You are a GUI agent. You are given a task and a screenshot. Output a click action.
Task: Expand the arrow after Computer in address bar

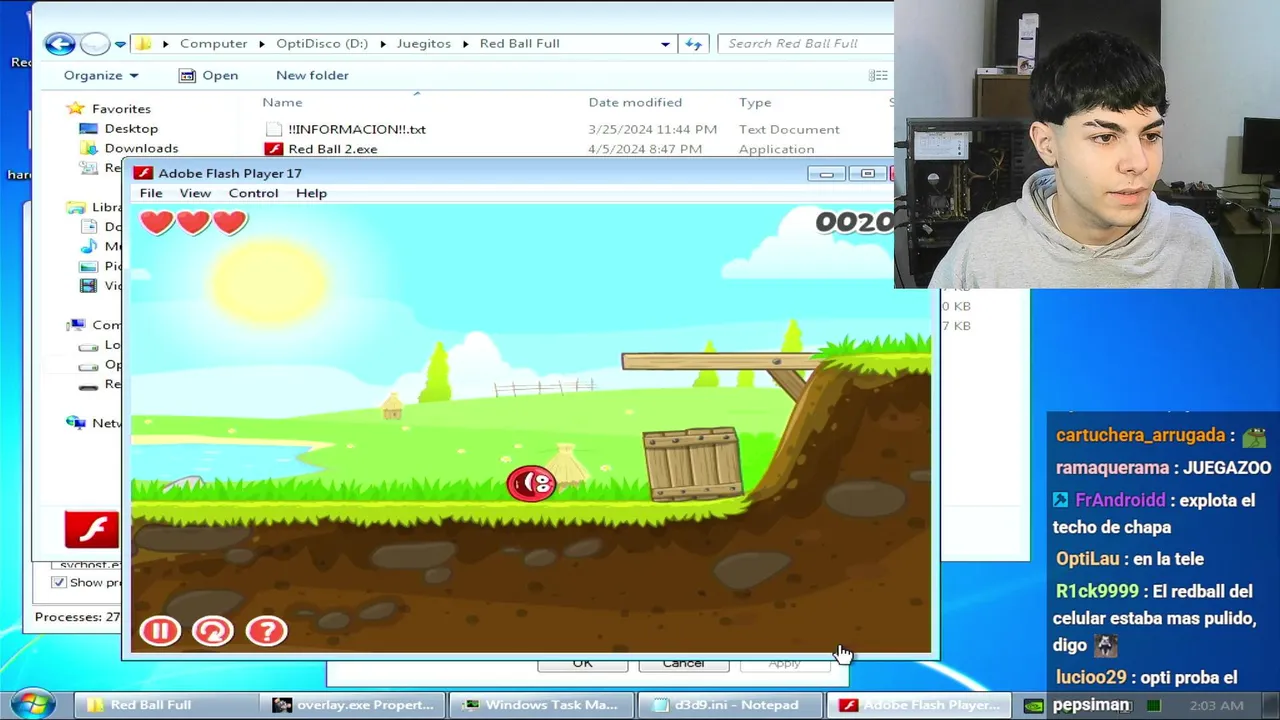pos(263,44)
